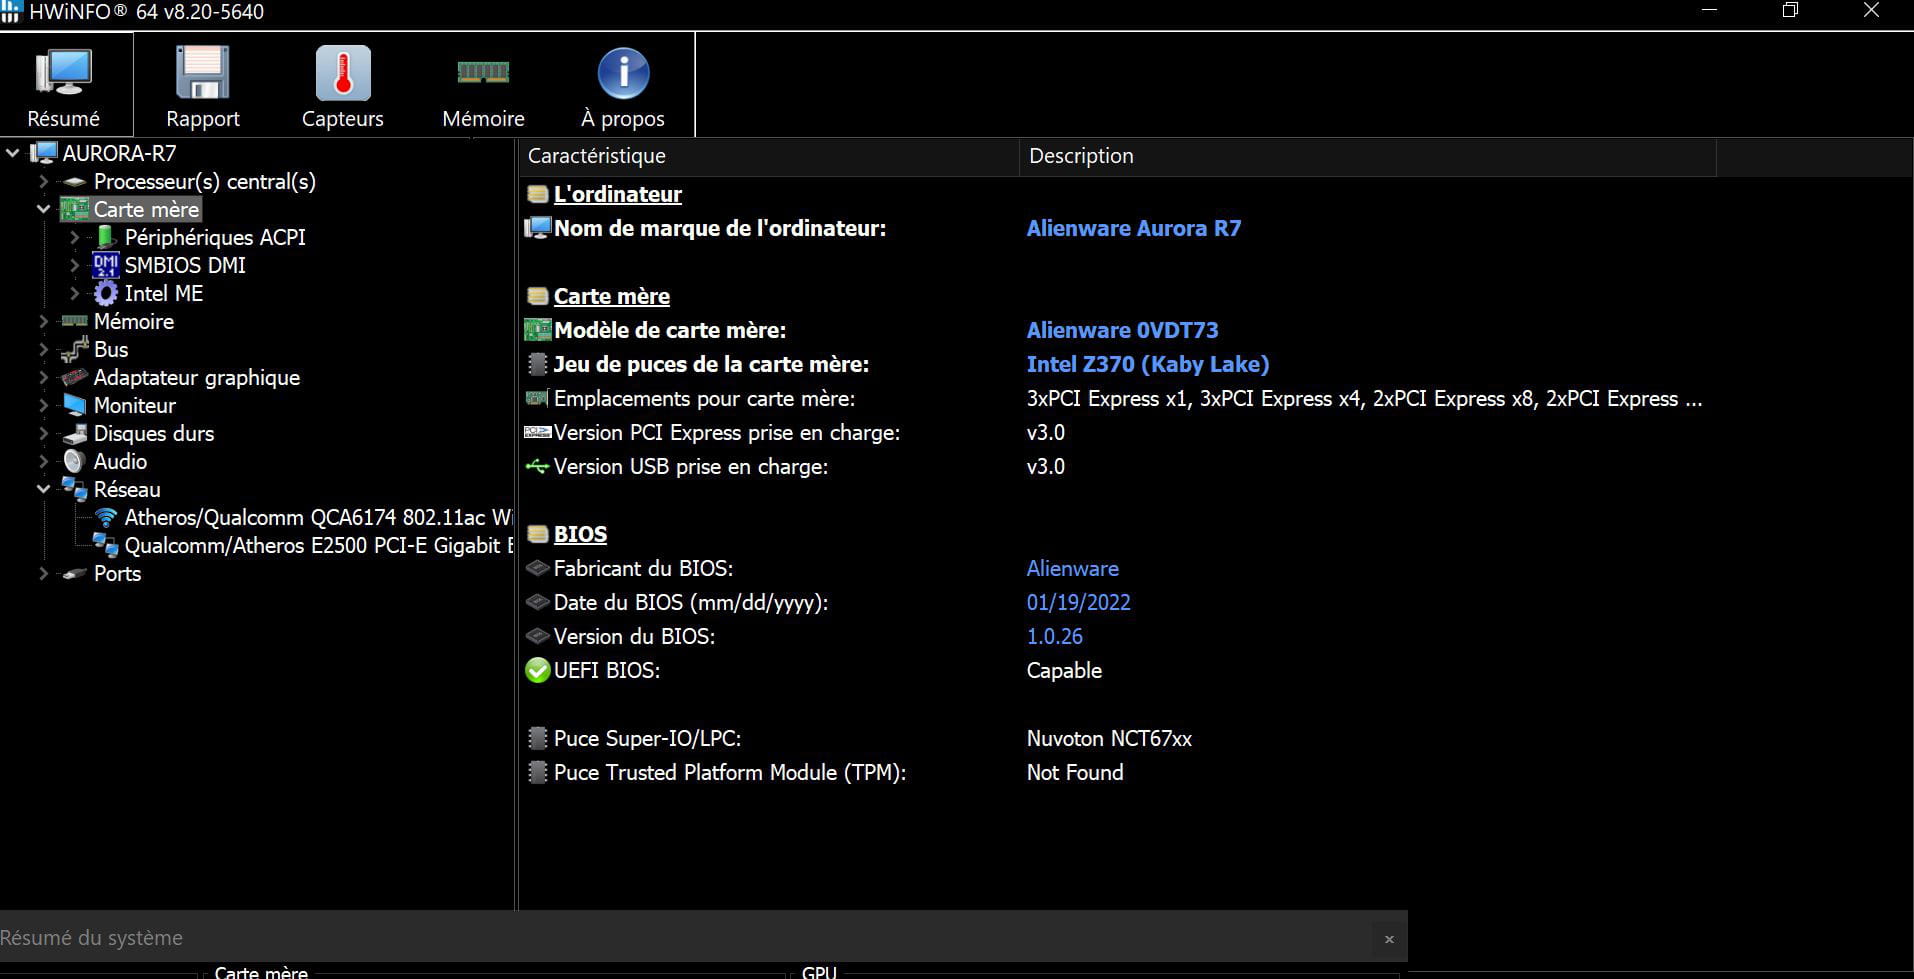Expand the Audio tree node
Image resolution: width=1914 pixels, height=979 pixels.
pyautogui.click(x=43, y=461)
